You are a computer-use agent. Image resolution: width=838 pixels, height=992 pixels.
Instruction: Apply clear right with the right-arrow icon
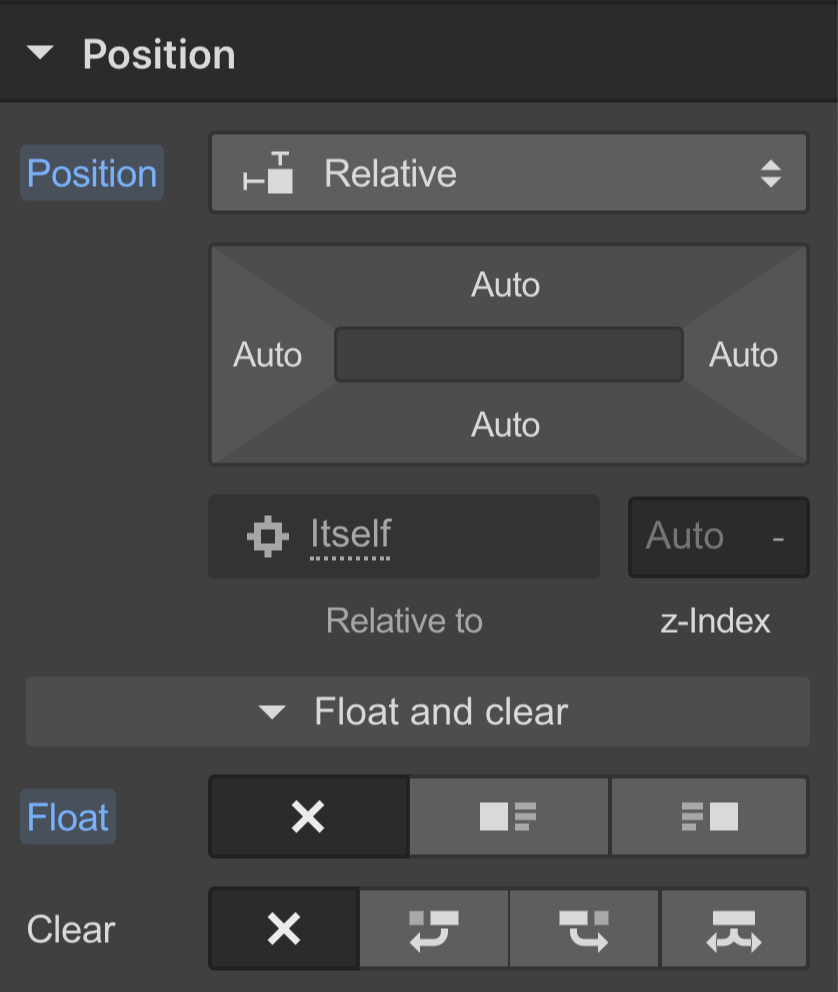[x=583, y=929]
